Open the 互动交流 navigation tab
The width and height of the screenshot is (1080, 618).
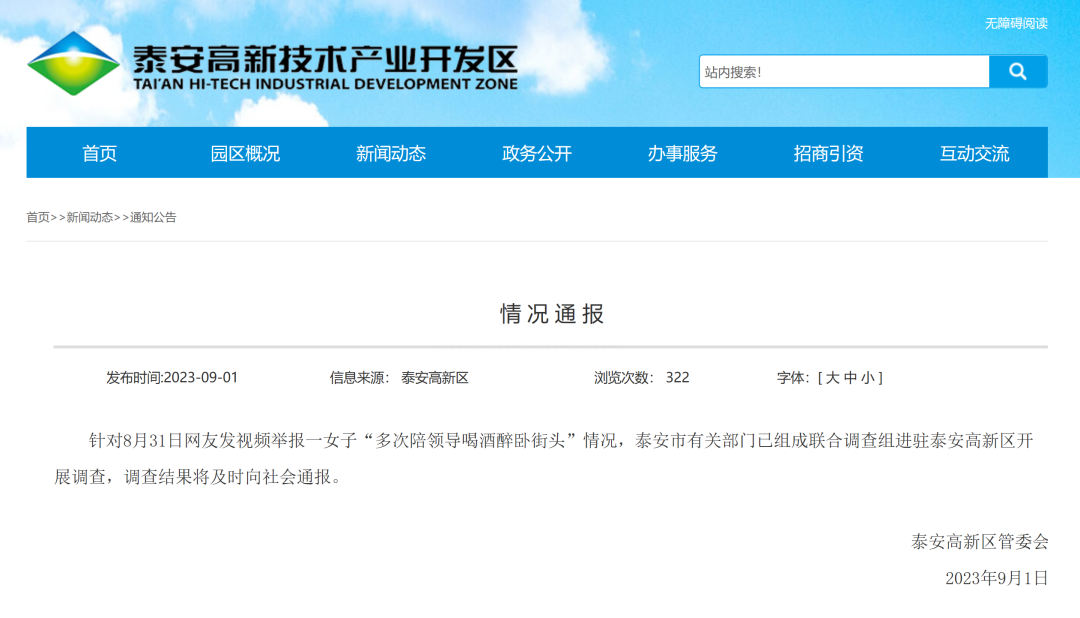pos(975,153)
